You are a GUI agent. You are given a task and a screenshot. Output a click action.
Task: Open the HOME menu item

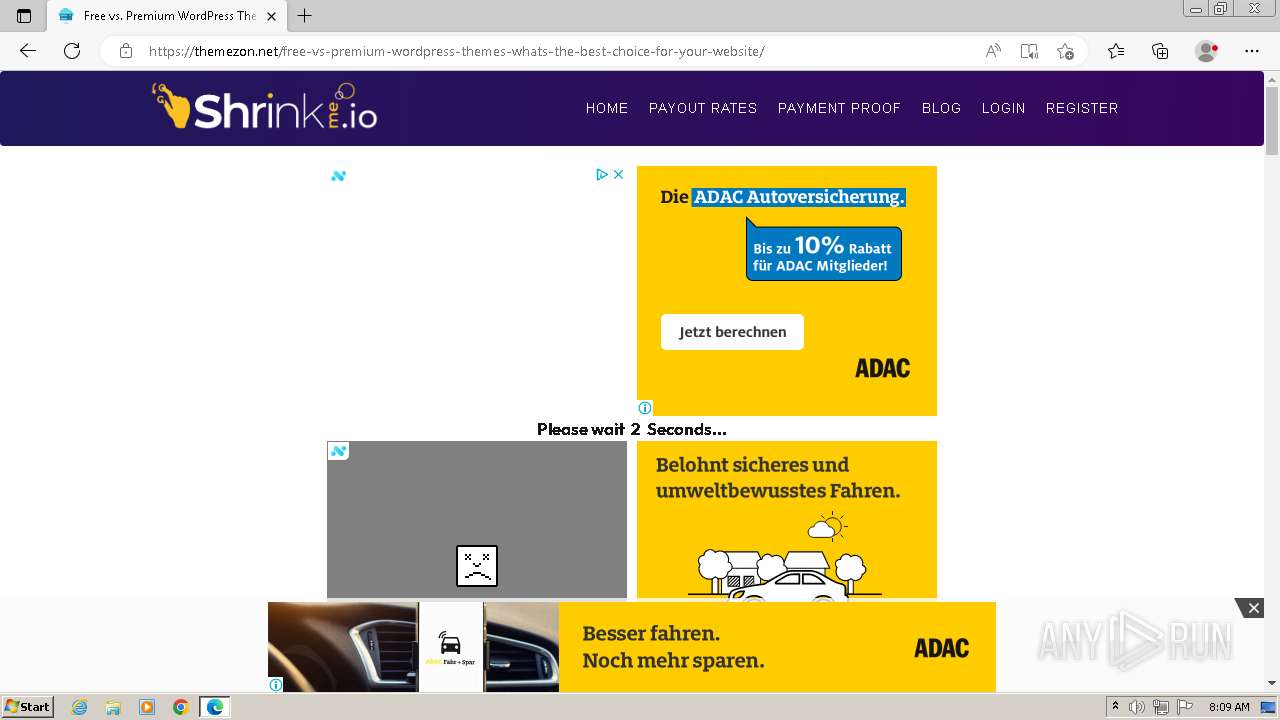pos(607,108)
